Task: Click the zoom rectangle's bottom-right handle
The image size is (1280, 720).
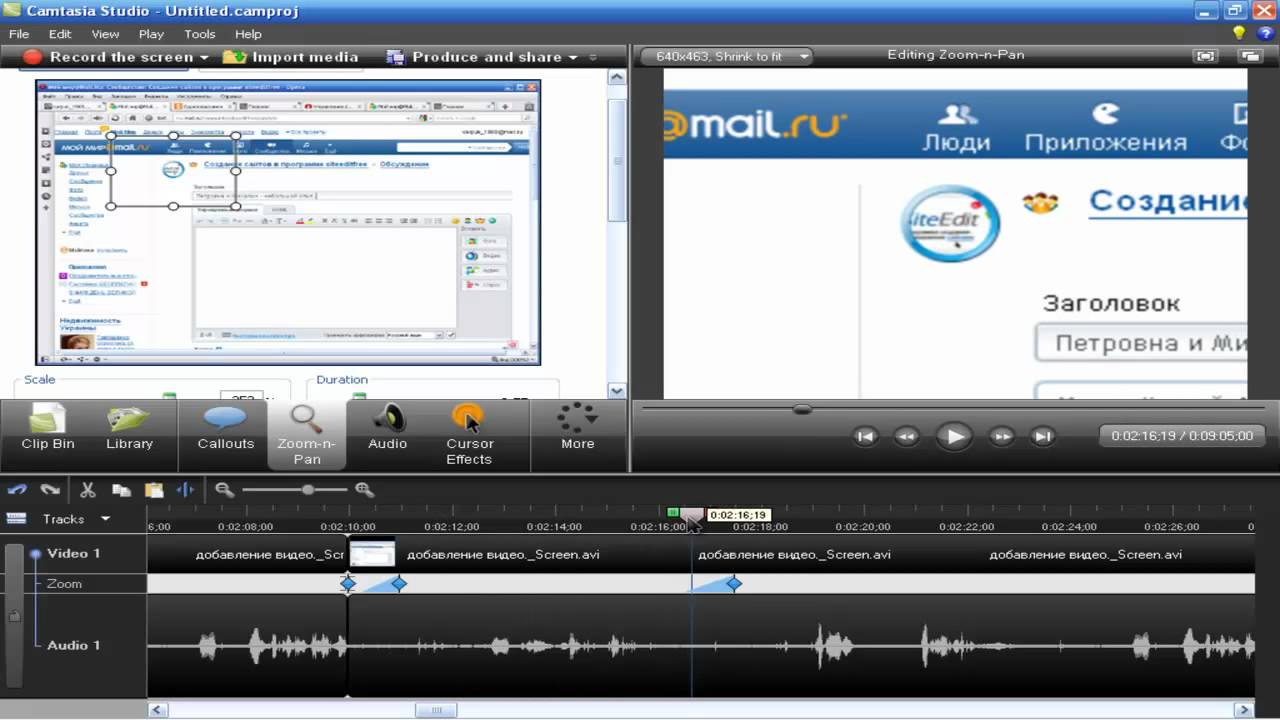Action: 236,206
